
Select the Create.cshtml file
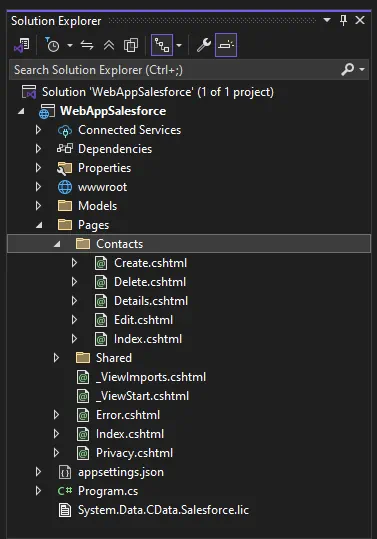click(x=150, y=263)
